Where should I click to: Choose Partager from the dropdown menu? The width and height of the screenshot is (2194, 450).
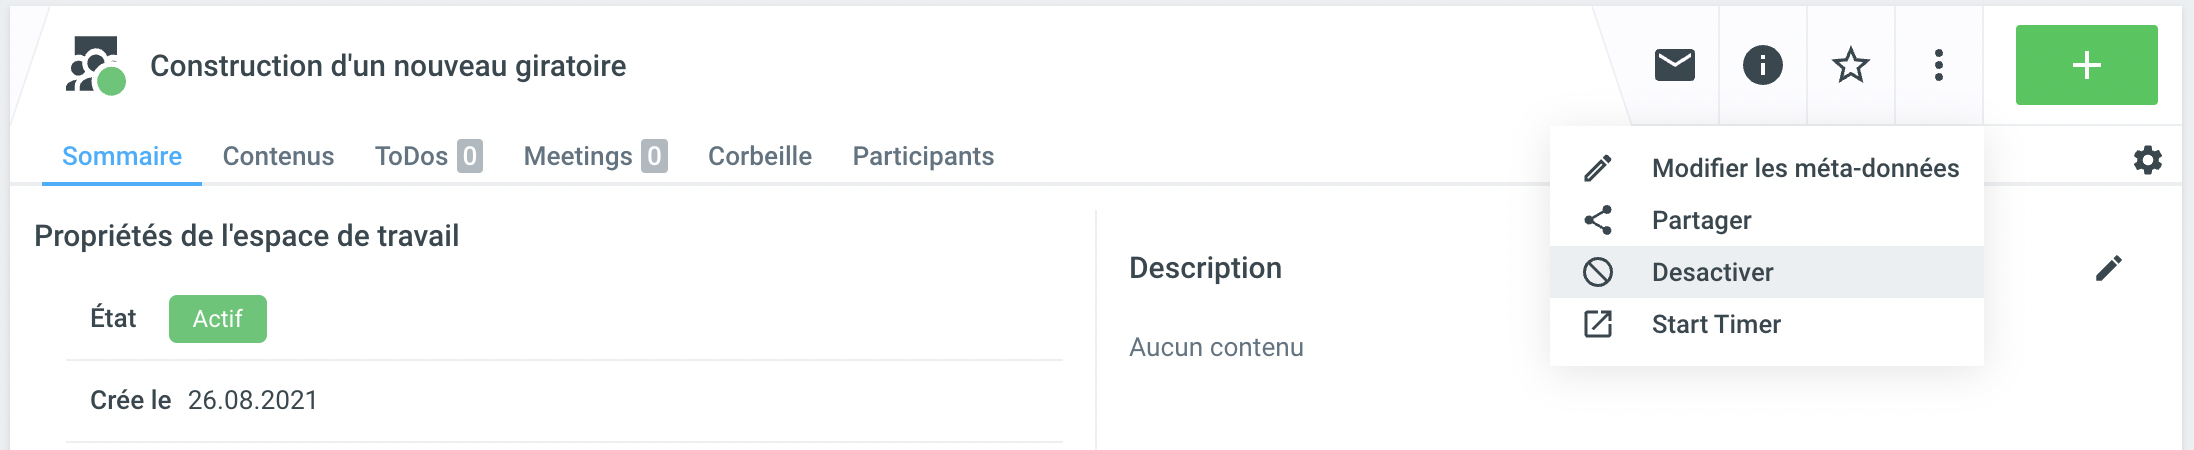(x=1701, y=220)
